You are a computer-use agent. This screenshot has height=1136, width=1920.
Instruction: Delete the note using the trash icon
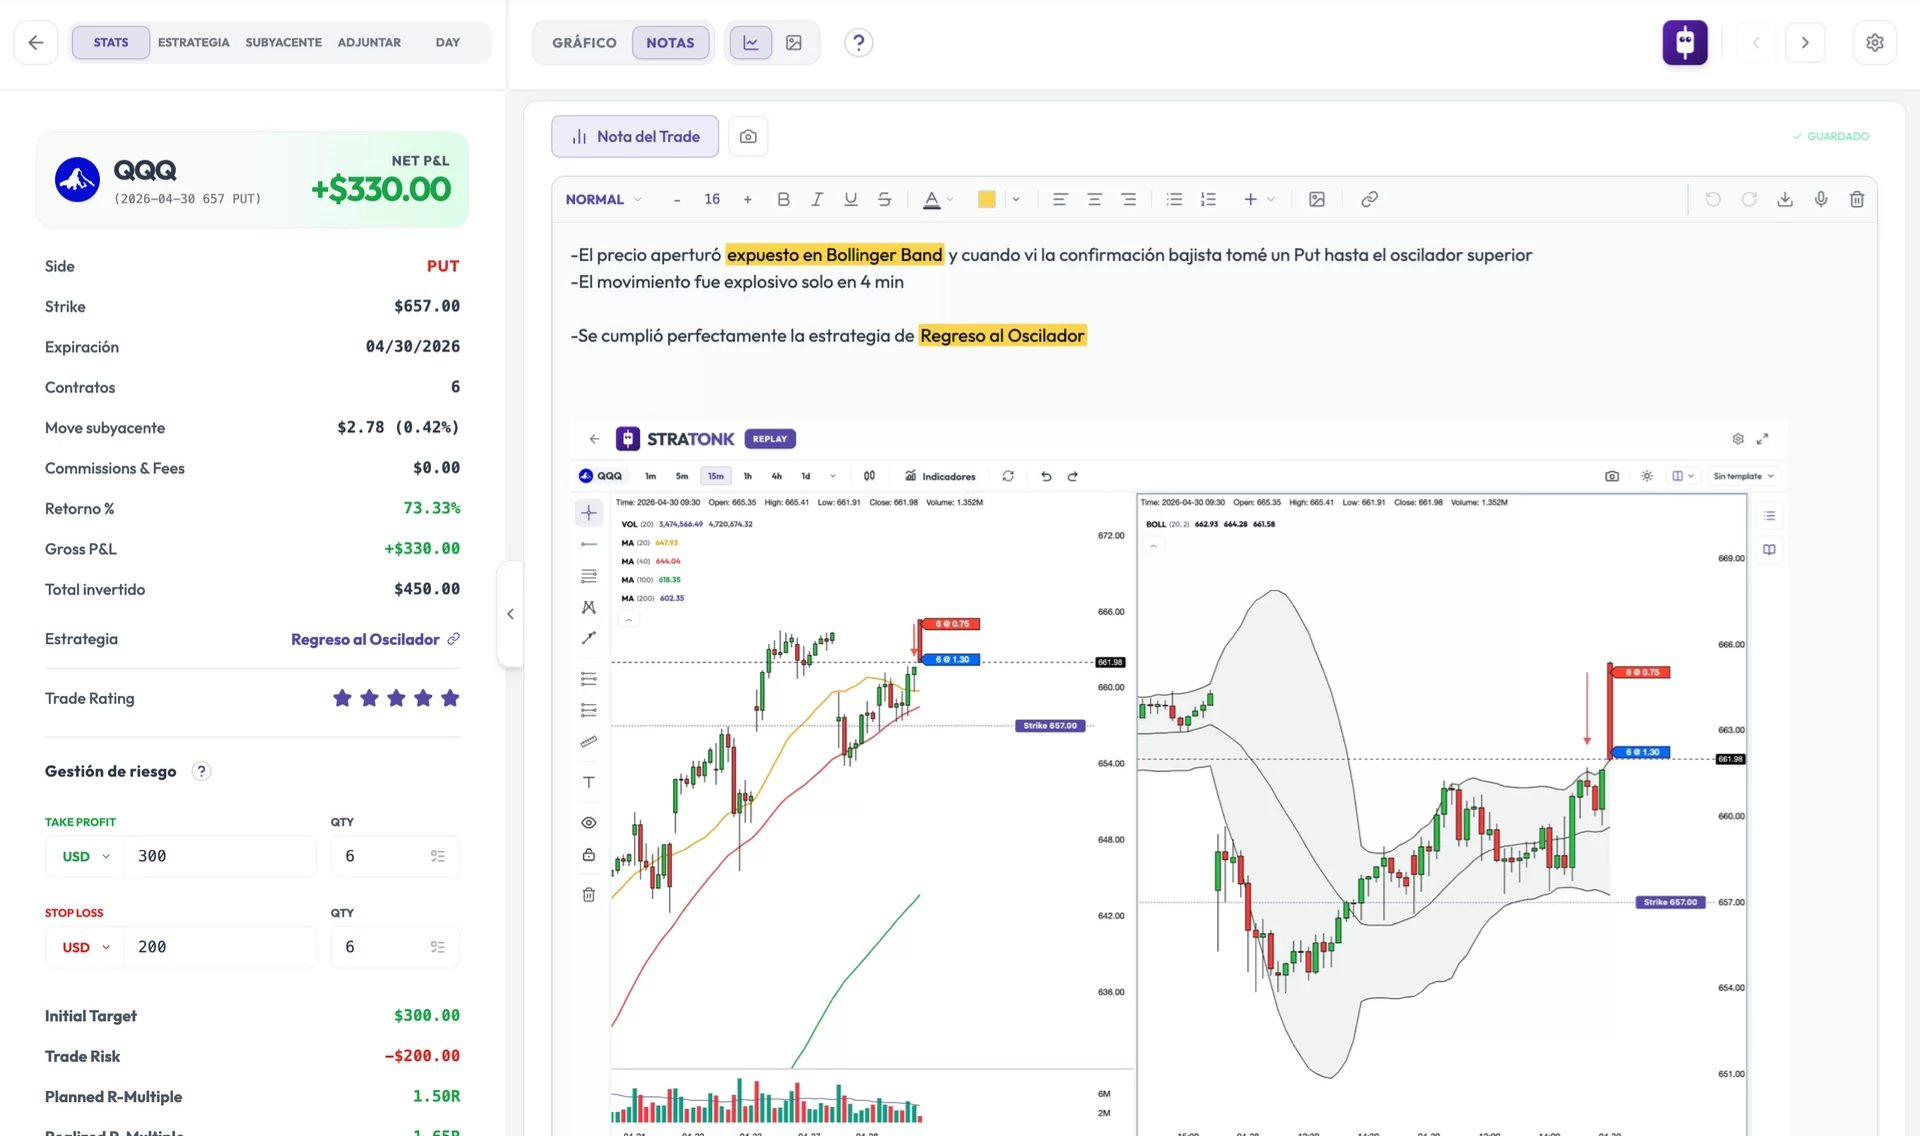coord(1857,199)
